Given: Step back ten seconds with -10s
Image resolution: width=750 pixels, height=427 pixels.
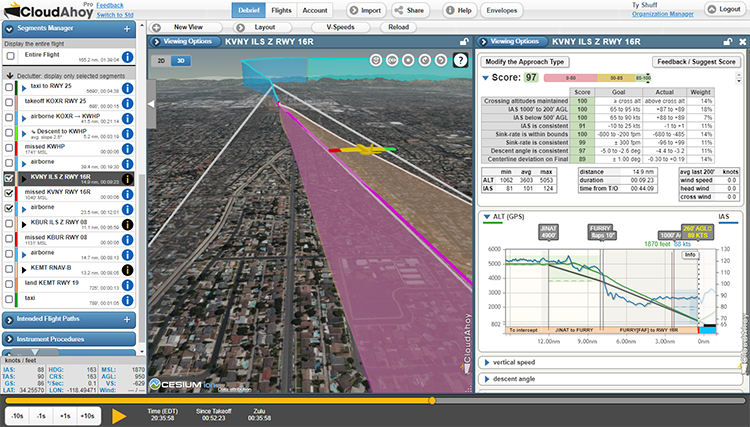Looking at the screenshot, I should (x=17, y=416).
